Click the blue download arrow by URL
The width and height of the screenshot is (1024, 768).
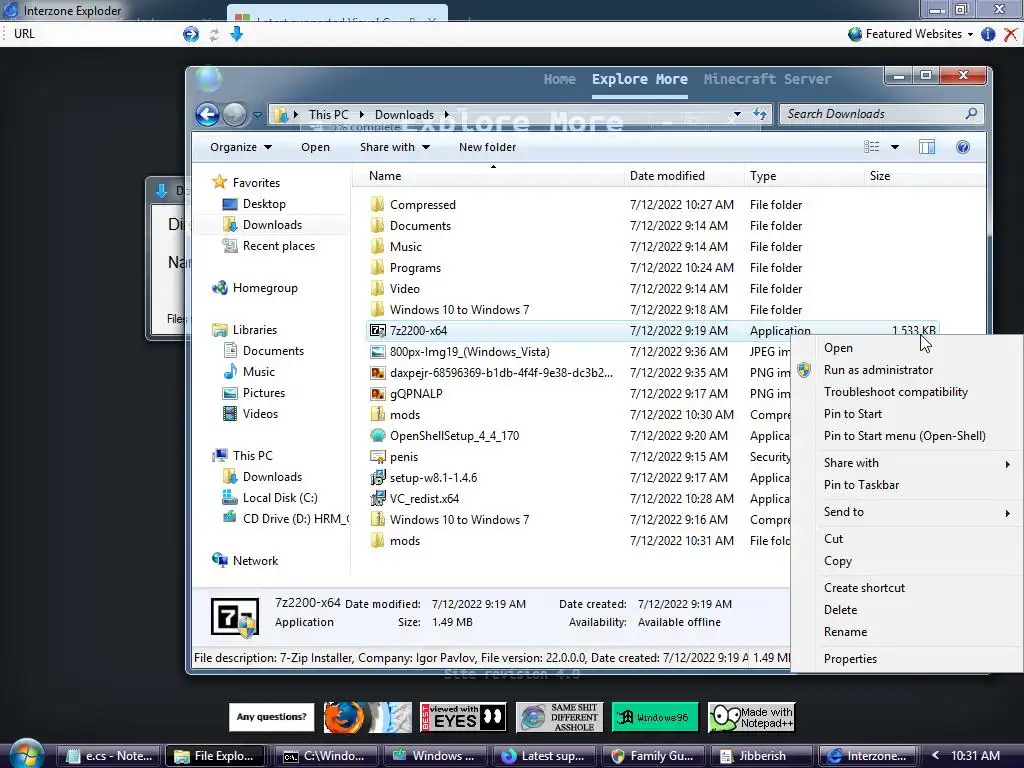236,34
